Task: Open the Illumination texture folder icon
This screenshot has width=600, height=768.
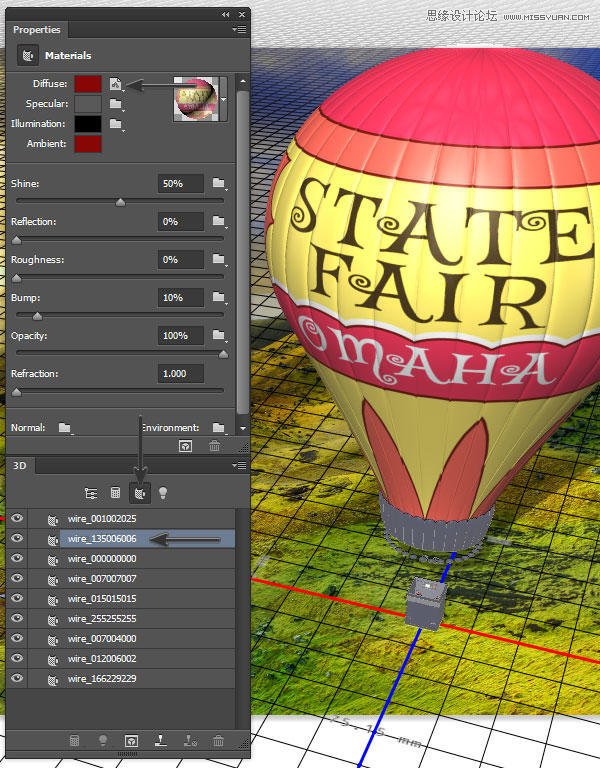Action: [x=116, y=124]
